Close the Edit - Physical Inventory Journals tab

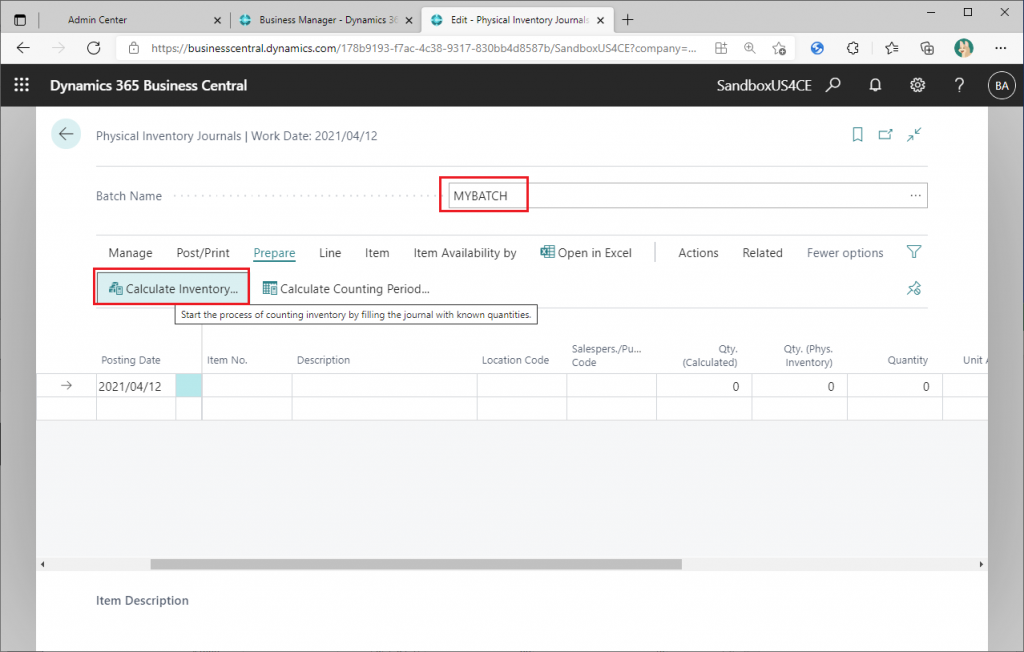click(600, 20)
